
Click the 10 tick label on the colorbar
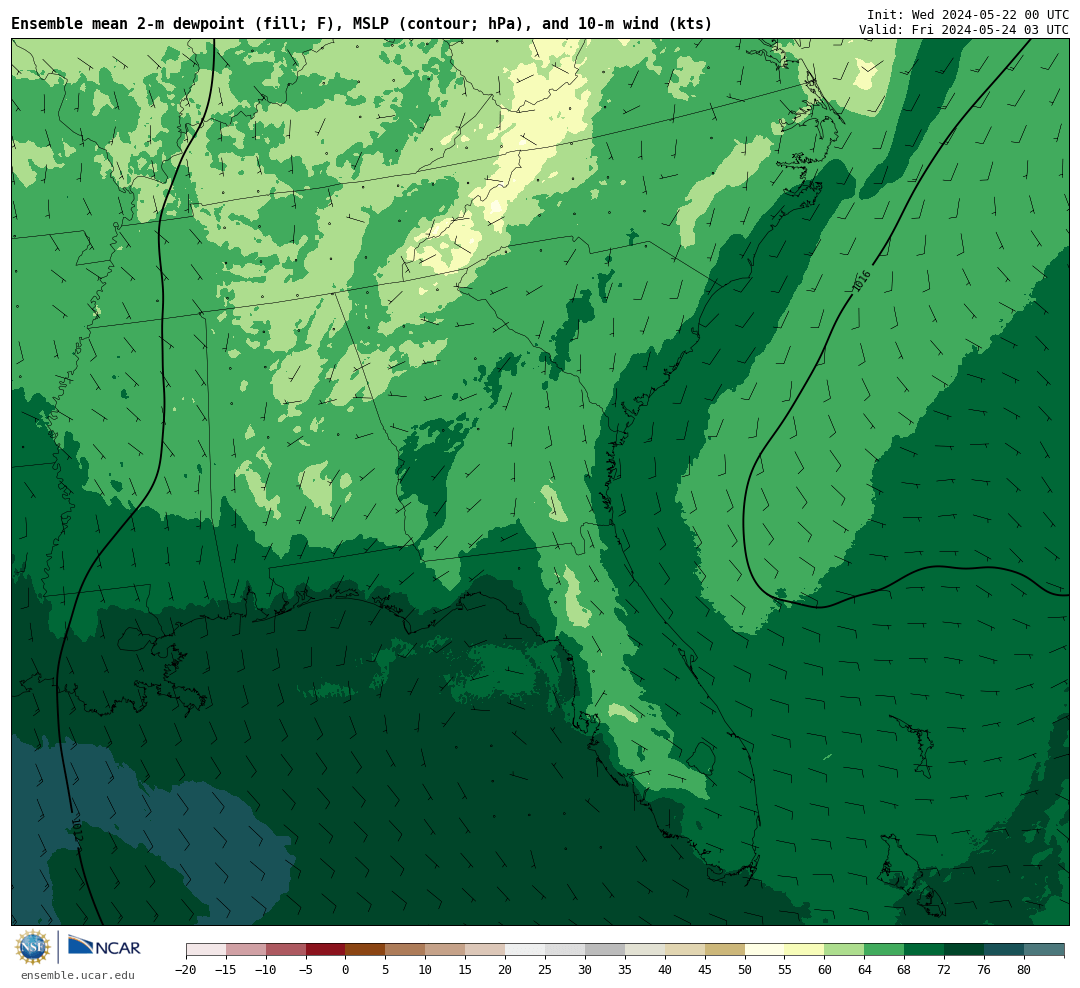tap(426, 969)
